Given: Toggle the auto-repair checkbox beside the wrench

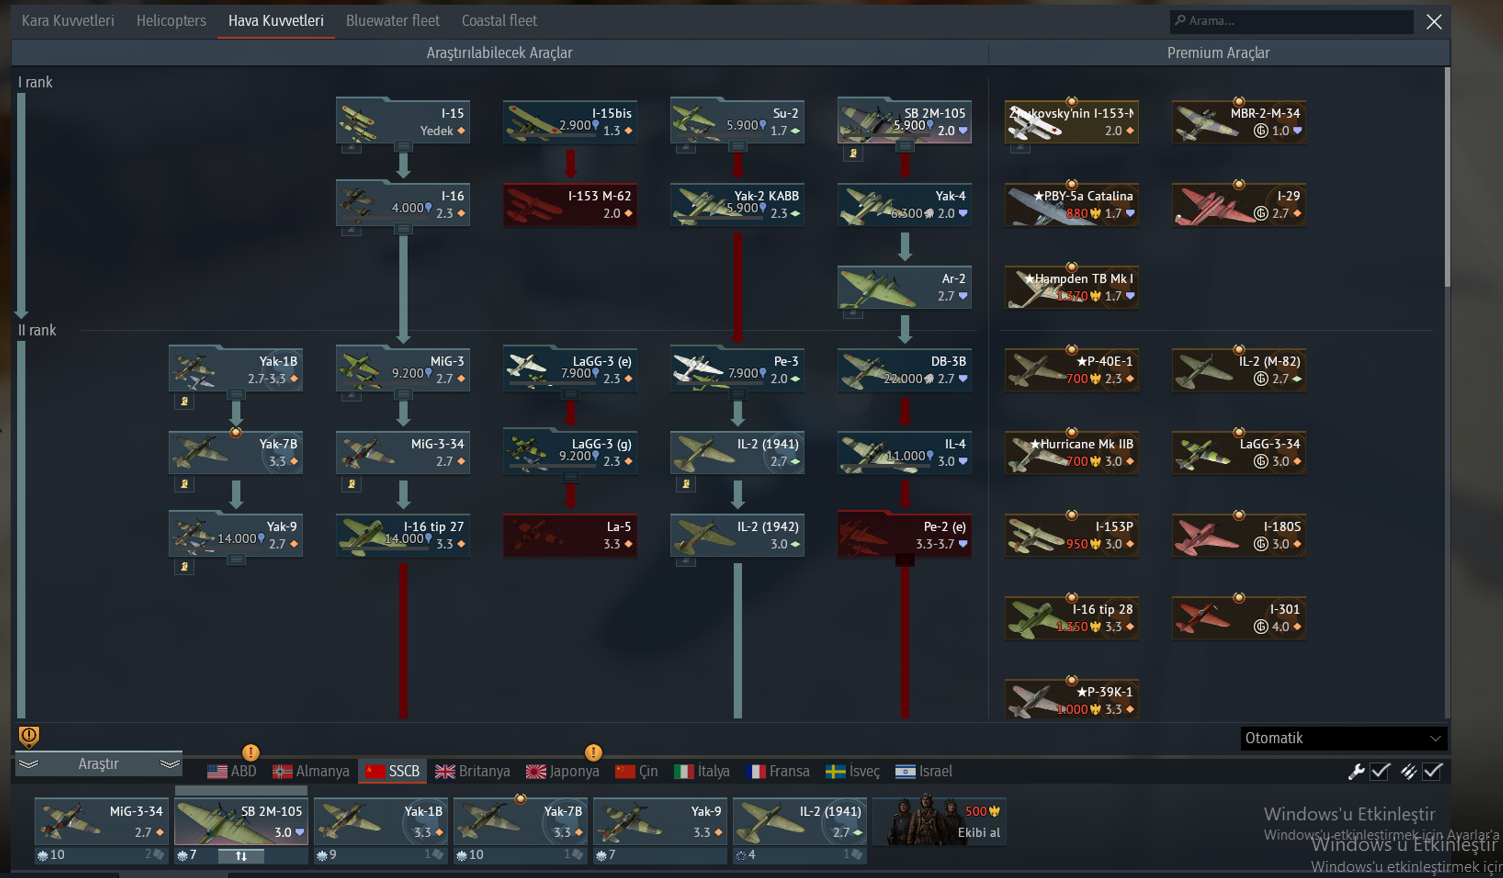Looking at the screenshot, I should (x=1381, y=771).
